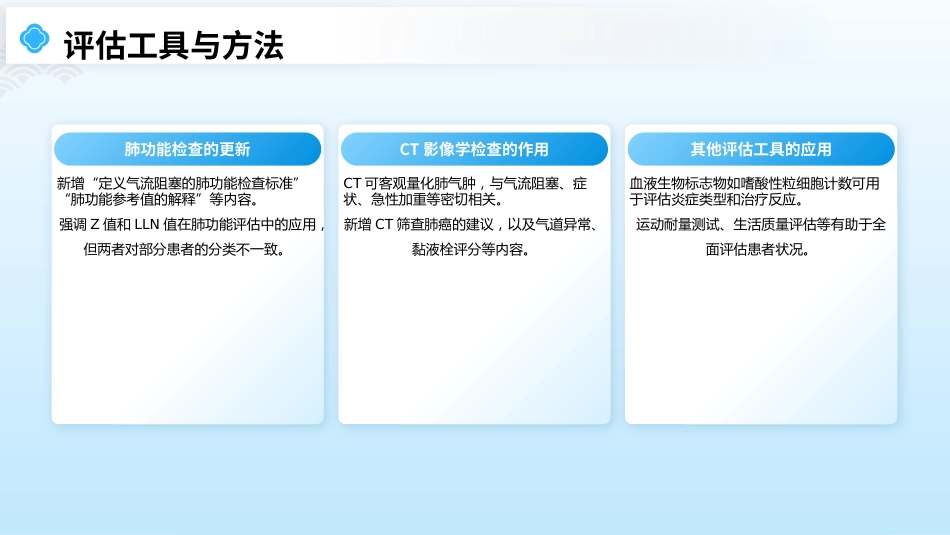Select the line 新增 CT 筛查肺癌的建议

click(471, 225)
